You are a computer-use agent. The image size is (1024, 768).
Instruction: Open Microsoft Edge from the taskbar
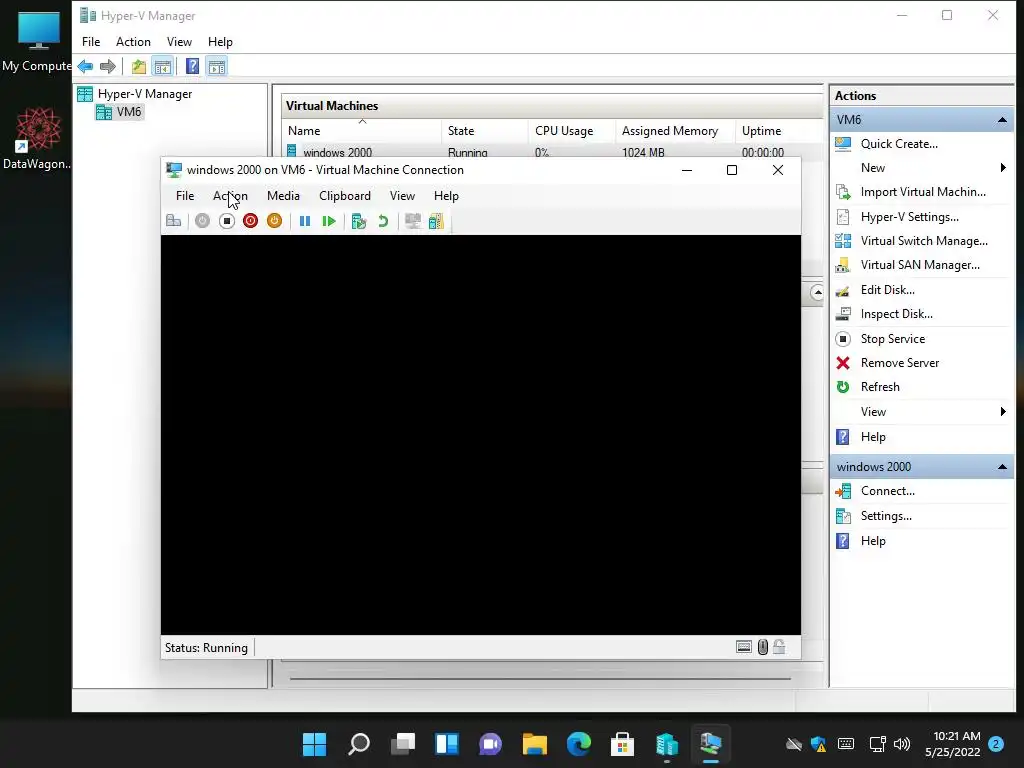coord(579,744)
